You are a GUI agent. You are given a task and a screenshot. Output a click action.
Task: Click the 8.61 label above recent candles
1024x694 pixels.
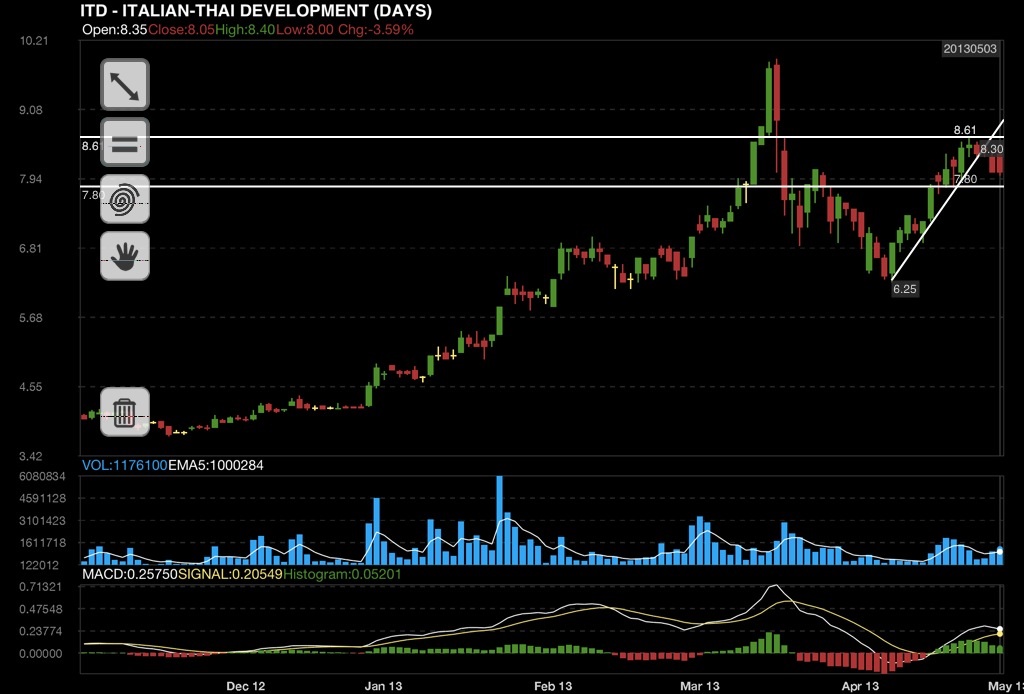(965, 130)
